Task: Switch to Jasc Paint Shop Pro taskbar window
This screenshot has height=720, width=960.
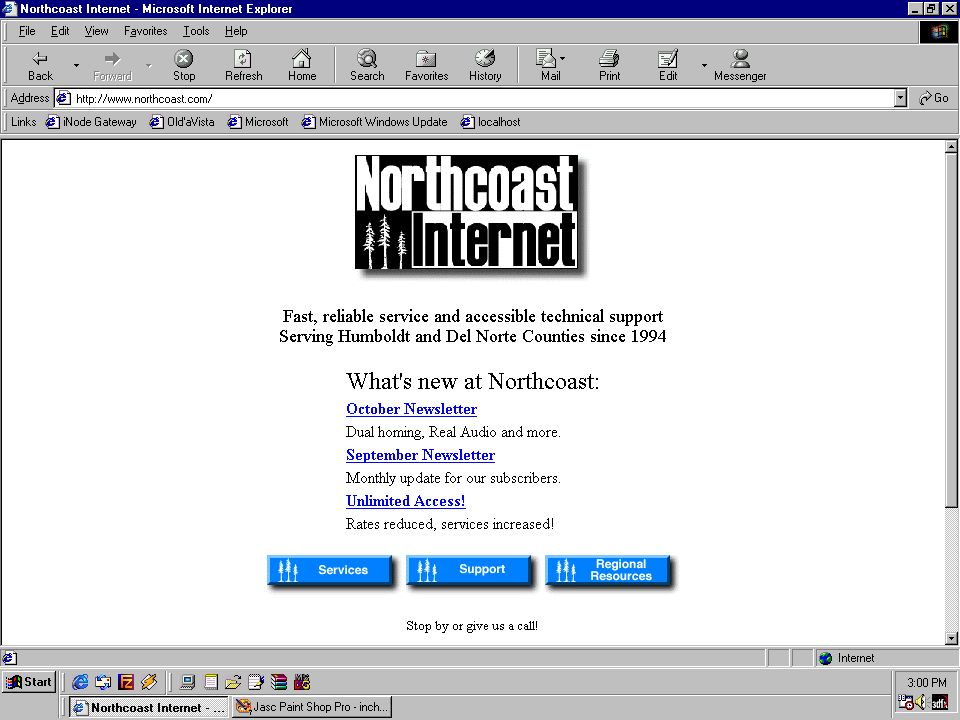Action: [312, 707]
